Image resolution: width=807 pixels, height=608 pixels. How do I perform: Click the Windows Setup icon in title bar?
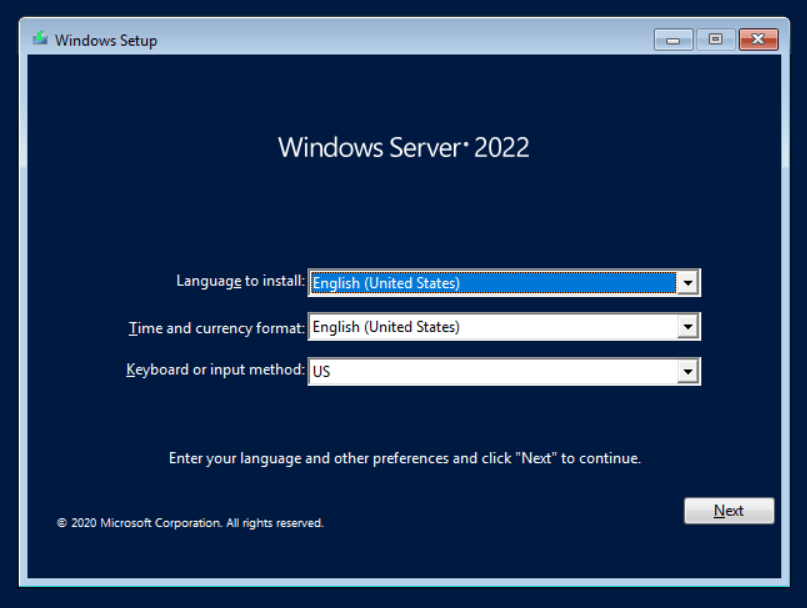[x=39, y=40]
